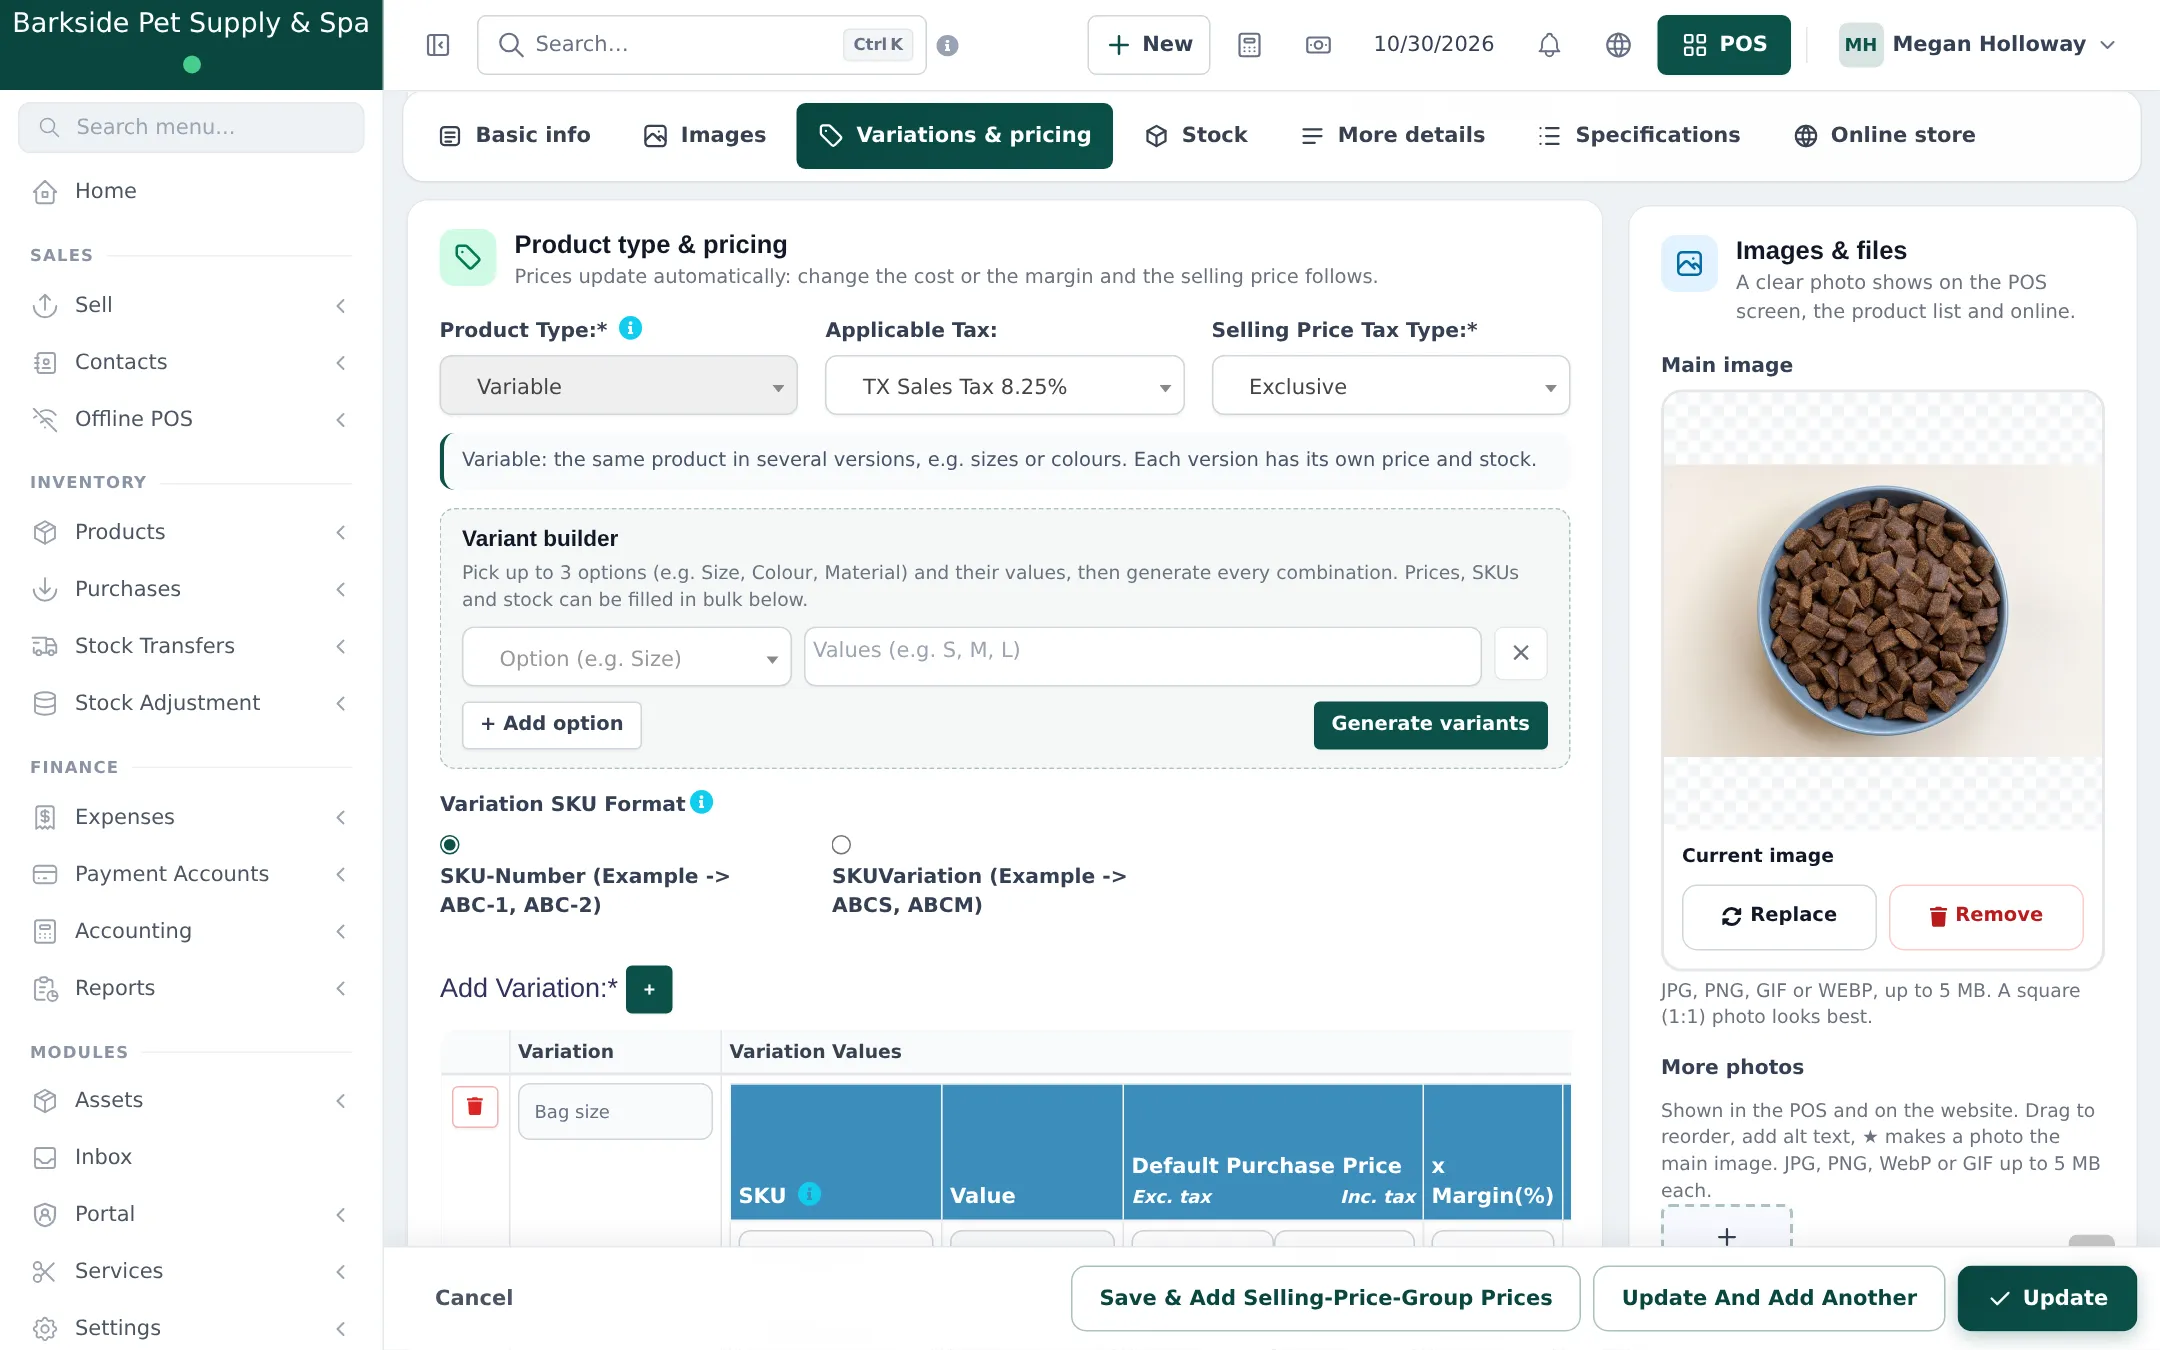The width and height of the screenshot is (2160, 1350).
Task: Click Product Type info icon
Action: pyautogui.click(x=630, y=328)
